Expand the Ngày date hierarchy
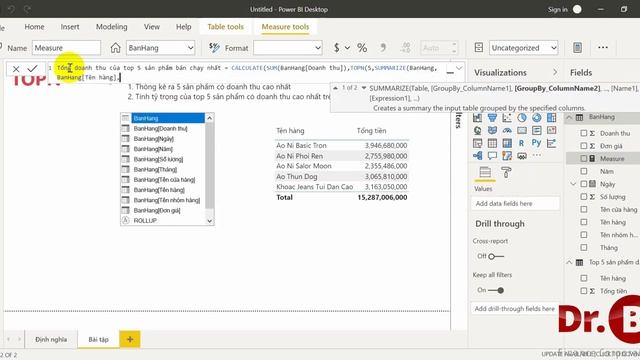The height and width of the screenshot is (360, 640). click(573, 184)
